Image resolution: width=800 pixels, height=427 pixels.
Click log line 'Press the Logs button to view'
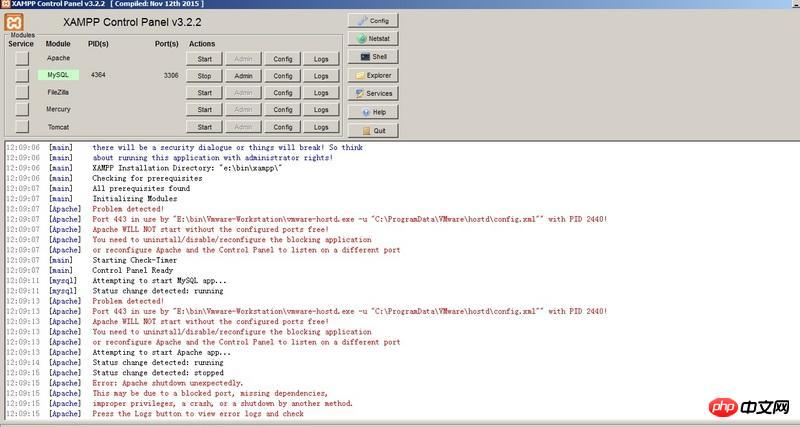click(198, 414)
